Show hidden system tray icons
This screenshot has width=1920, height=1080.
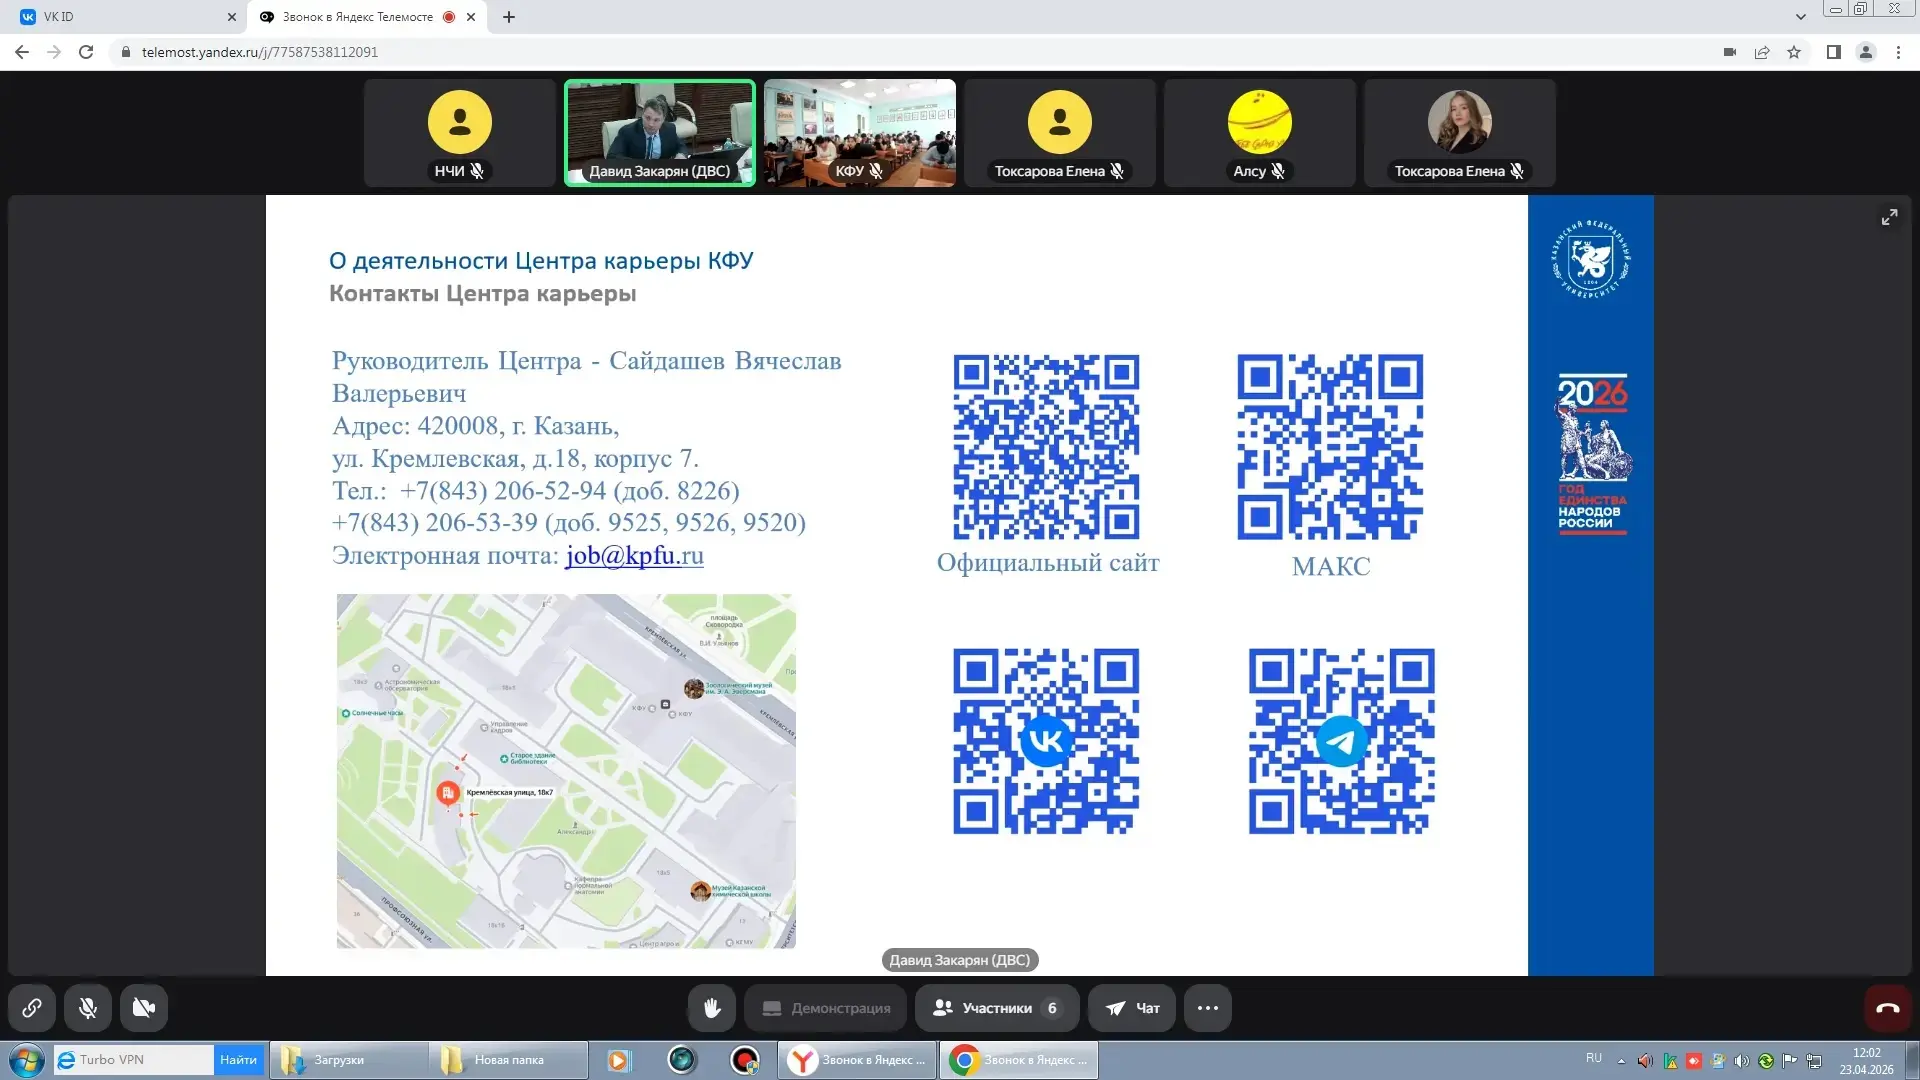click(1621, 1061)
